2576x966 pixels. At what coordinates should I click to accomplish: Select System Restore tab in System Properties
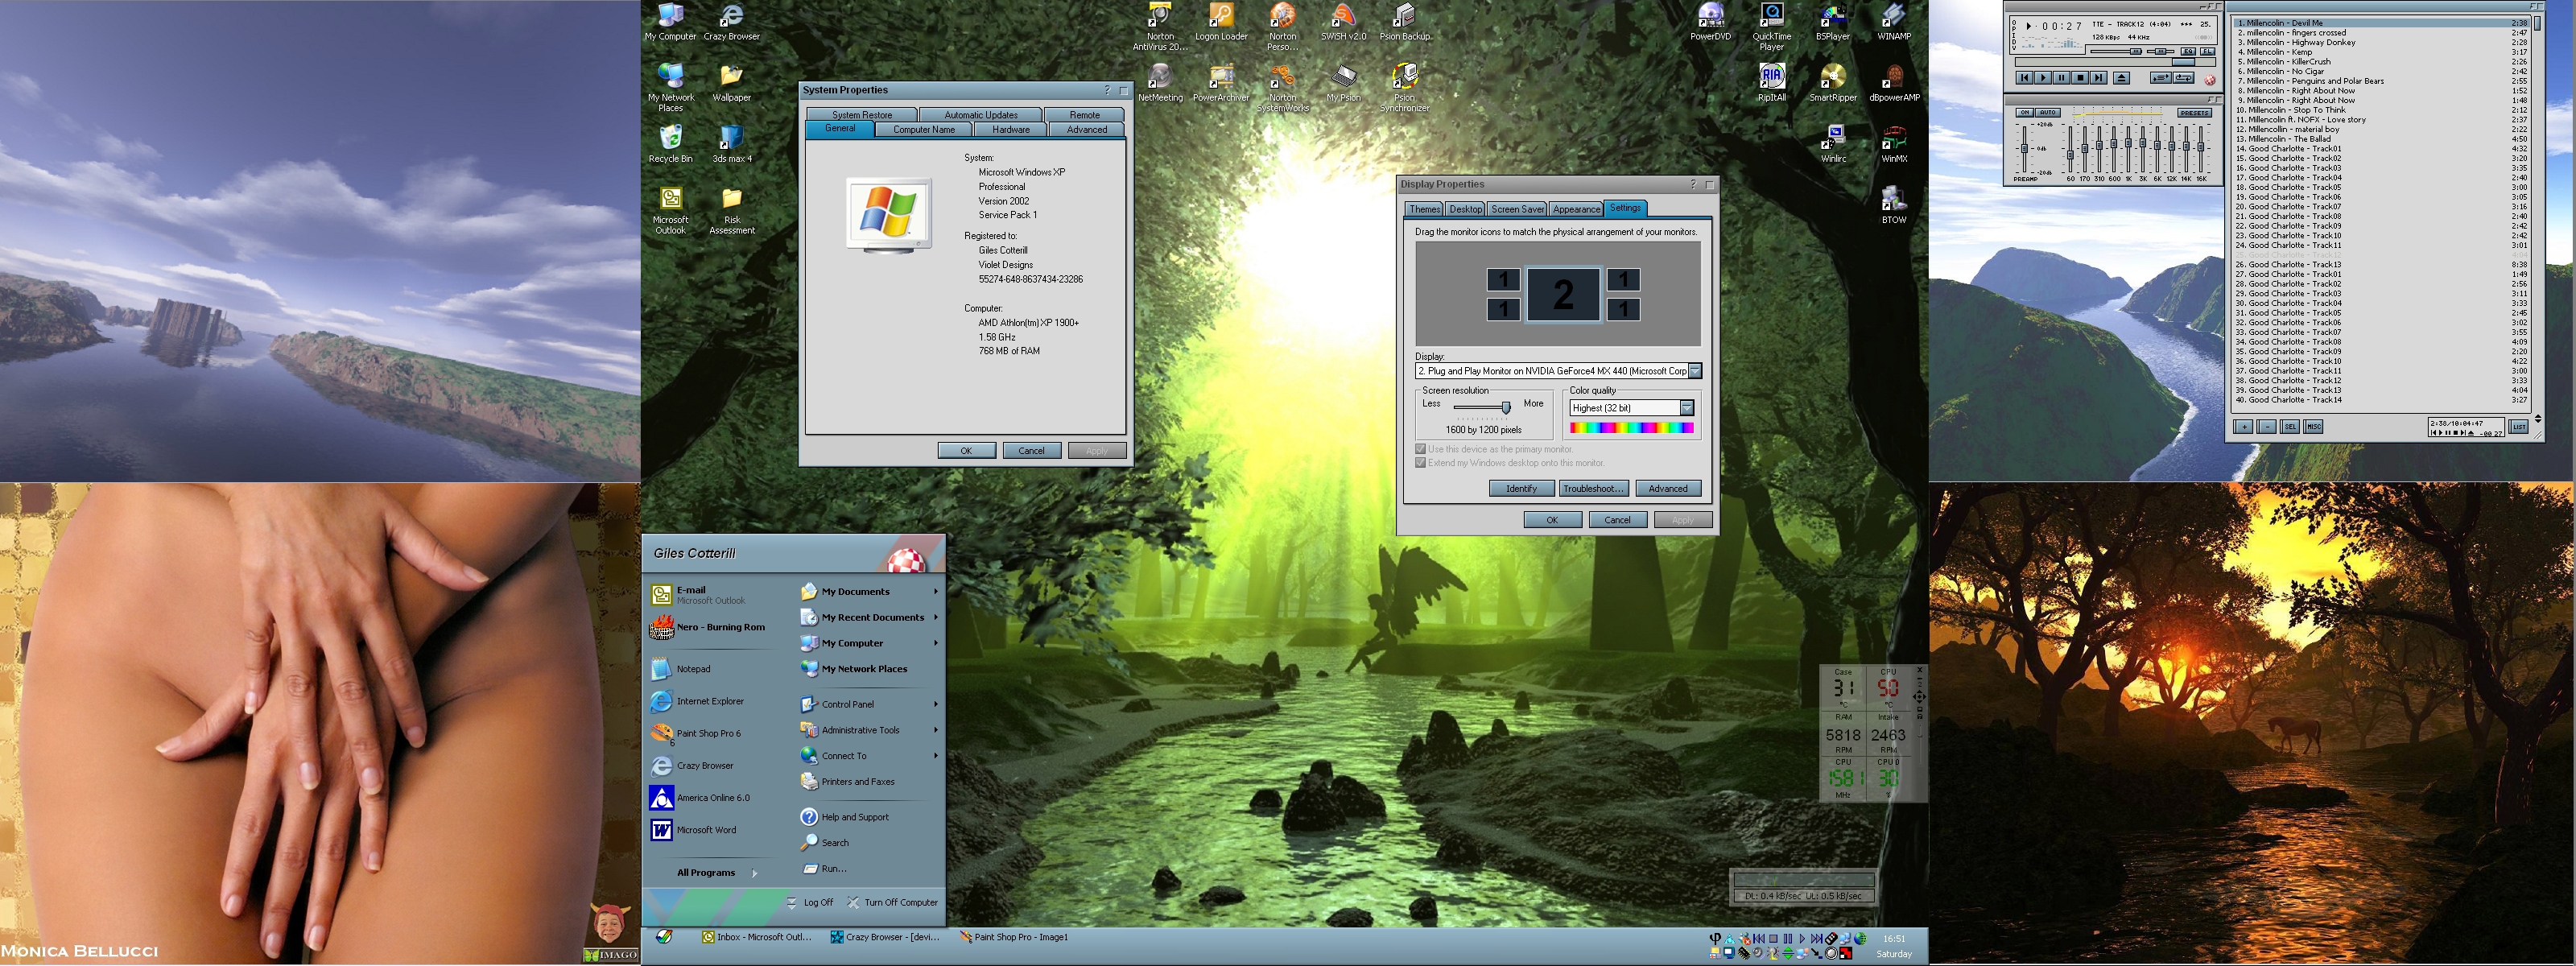pos(862,115)
